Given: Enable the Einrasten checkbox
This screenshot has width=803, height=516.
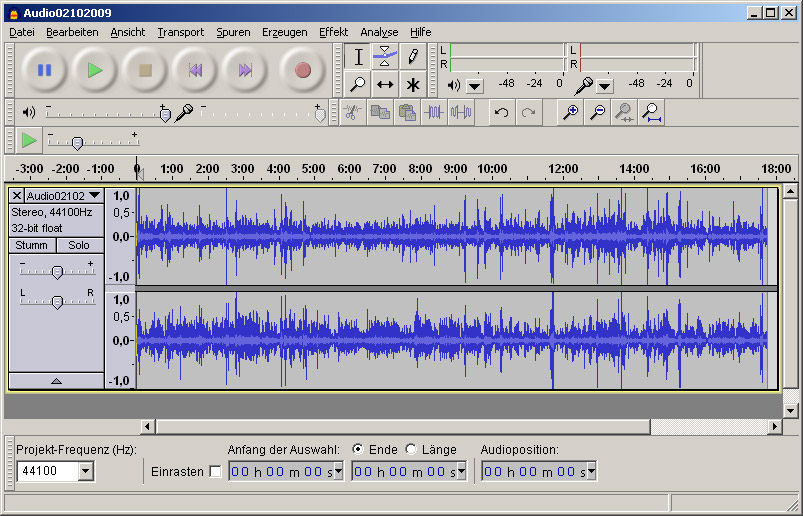Looking at the screenshot, I should [216, 471].
